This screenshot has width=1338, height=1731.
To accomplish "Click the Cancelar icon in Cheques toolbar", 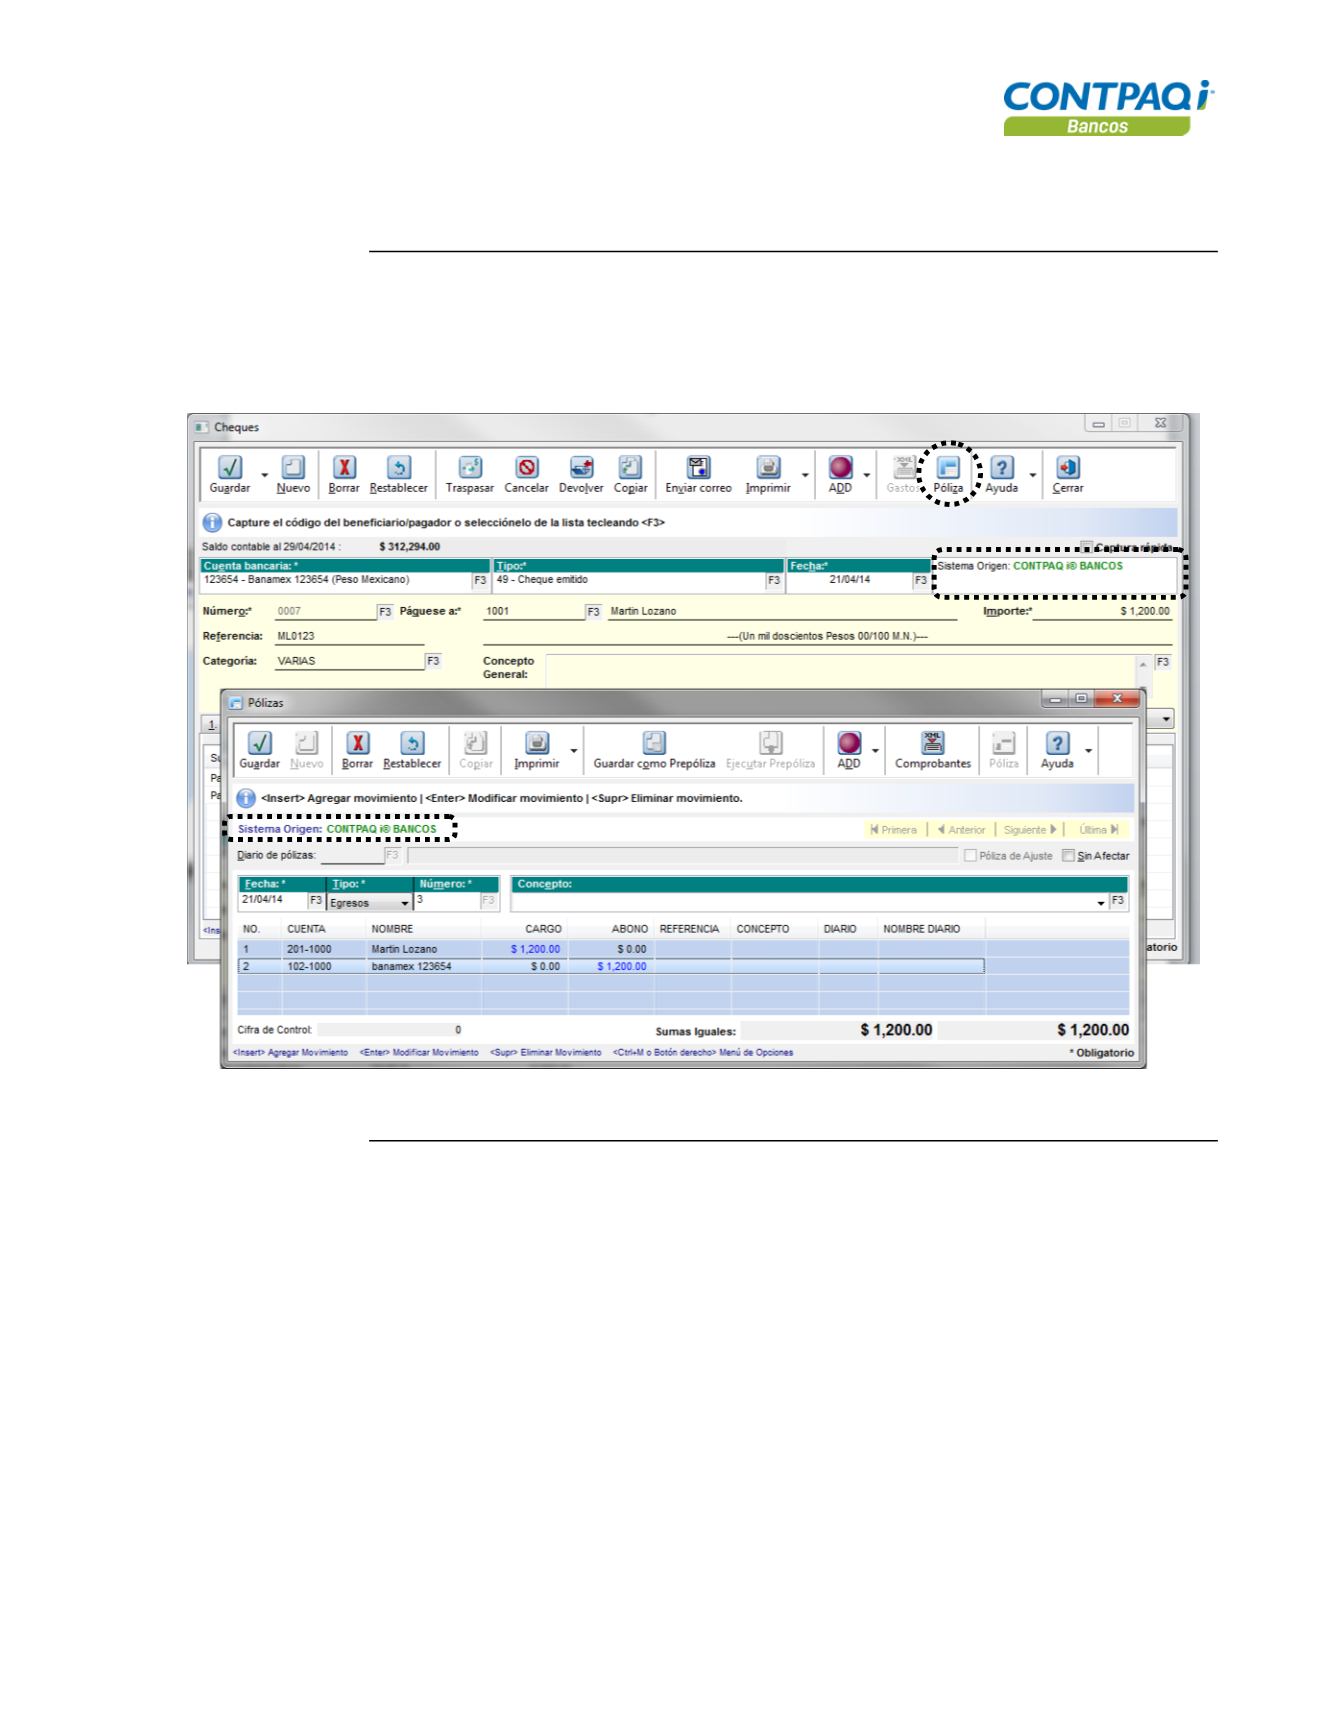I will (526, 468).
